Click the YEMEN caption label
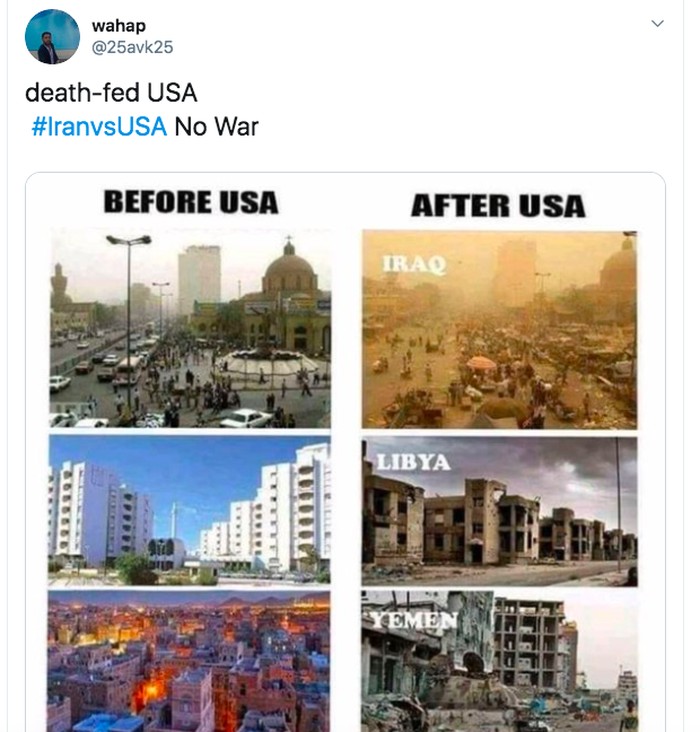This screenshot has width=700, height=732. pyautogui.click(x=414, y=620)
